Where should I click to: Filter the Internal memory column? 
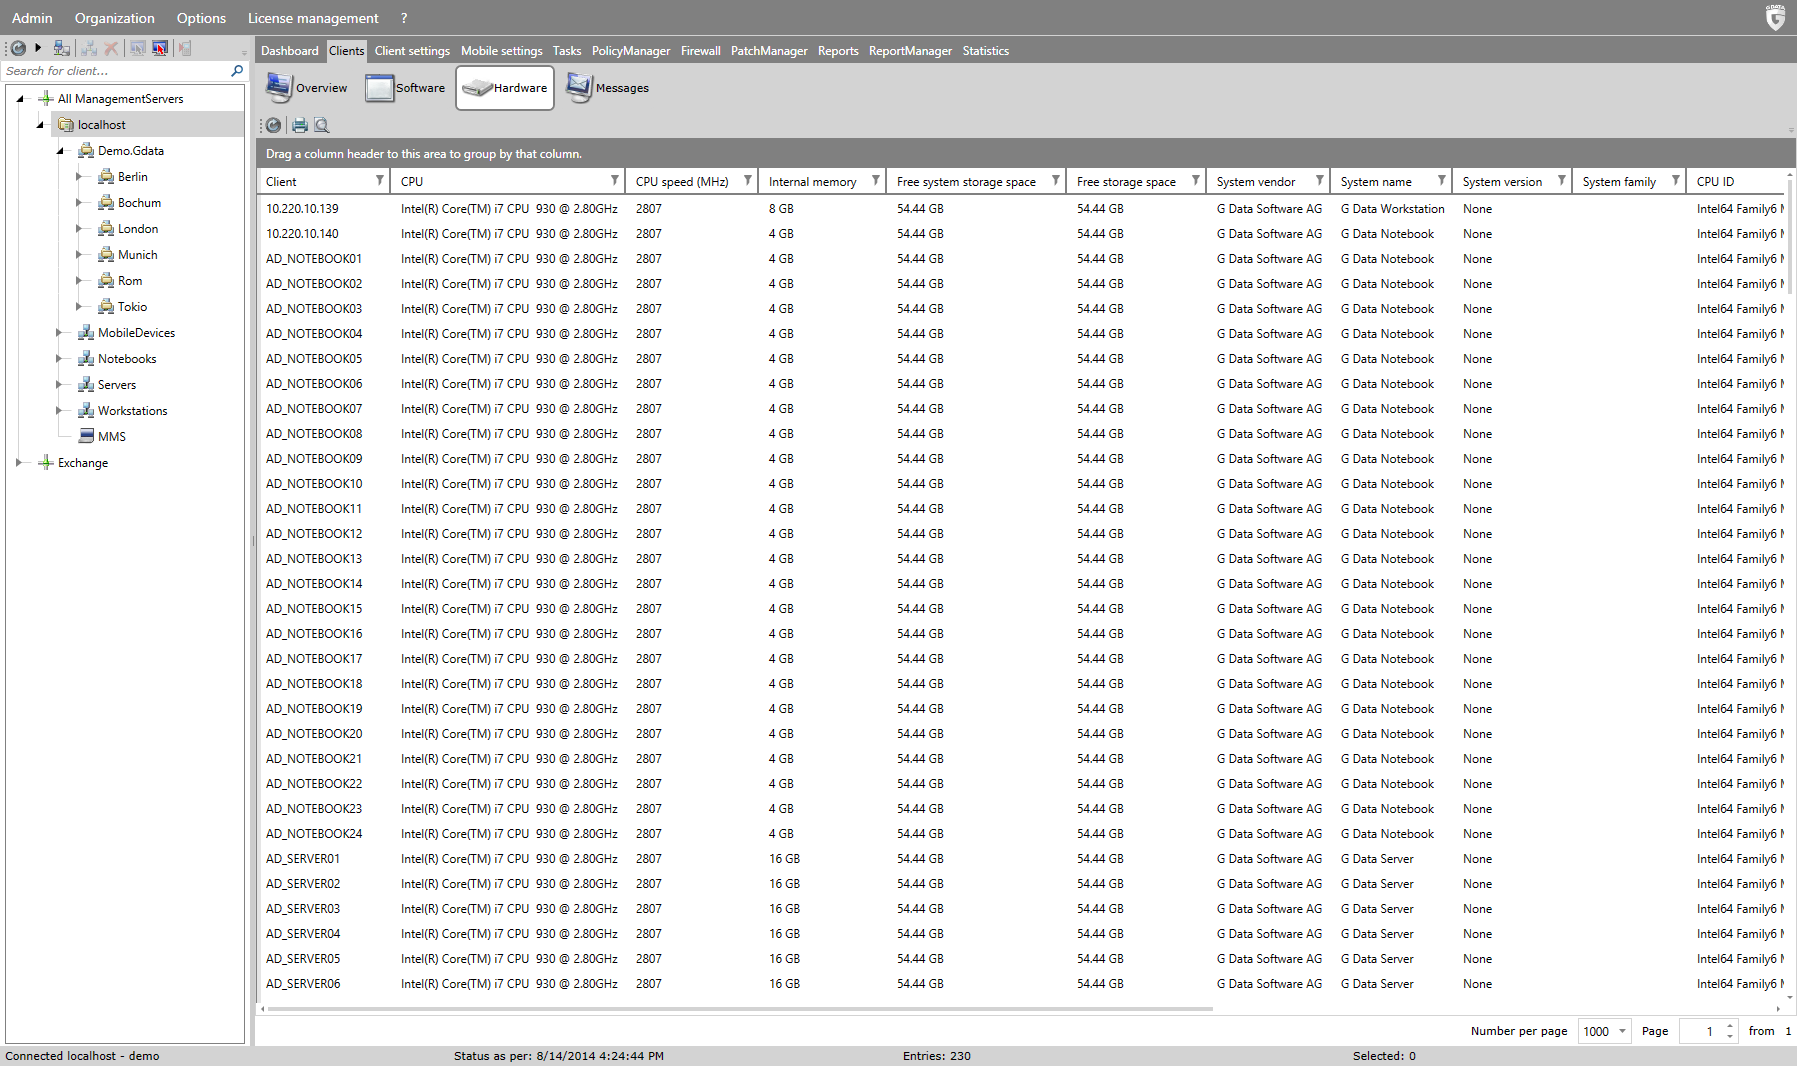[x=876, y=181]
